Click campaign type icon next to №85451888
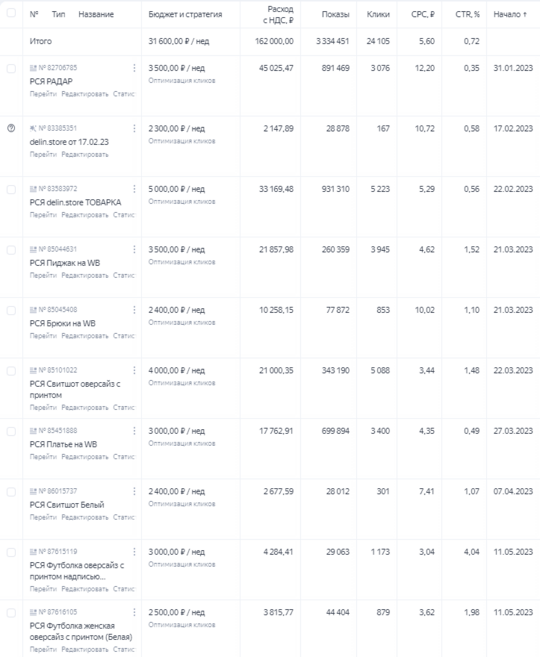 point(33,431)
